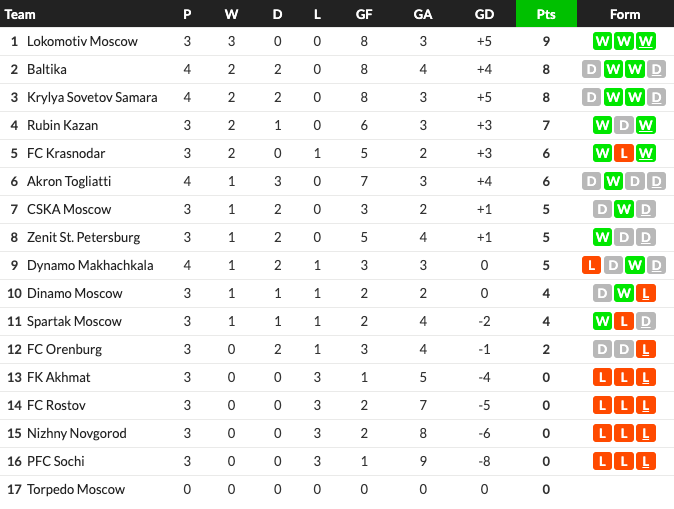Screen dimensions: 674x509
Task: Click the gray D badge in Rubin Kazan's form
Action: pos(624,125)
